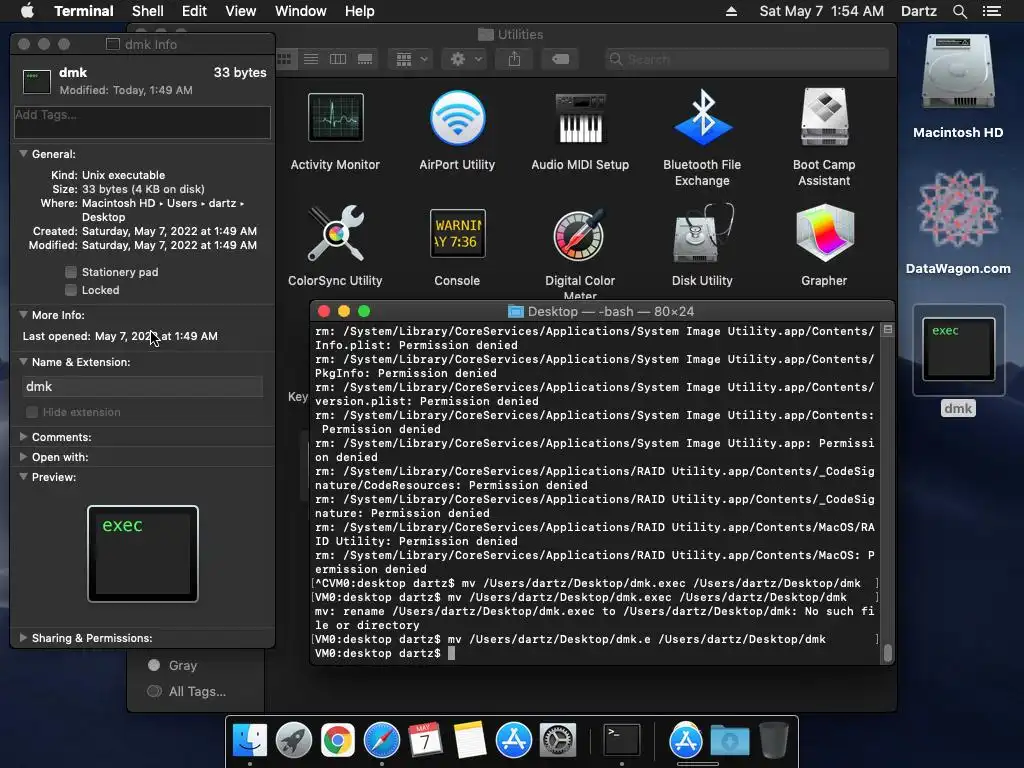Image resolution: width=1024 pixels, height=768 pixels.
Task: Open System Preferences from the Dock
Action: [x=557, y=741]
